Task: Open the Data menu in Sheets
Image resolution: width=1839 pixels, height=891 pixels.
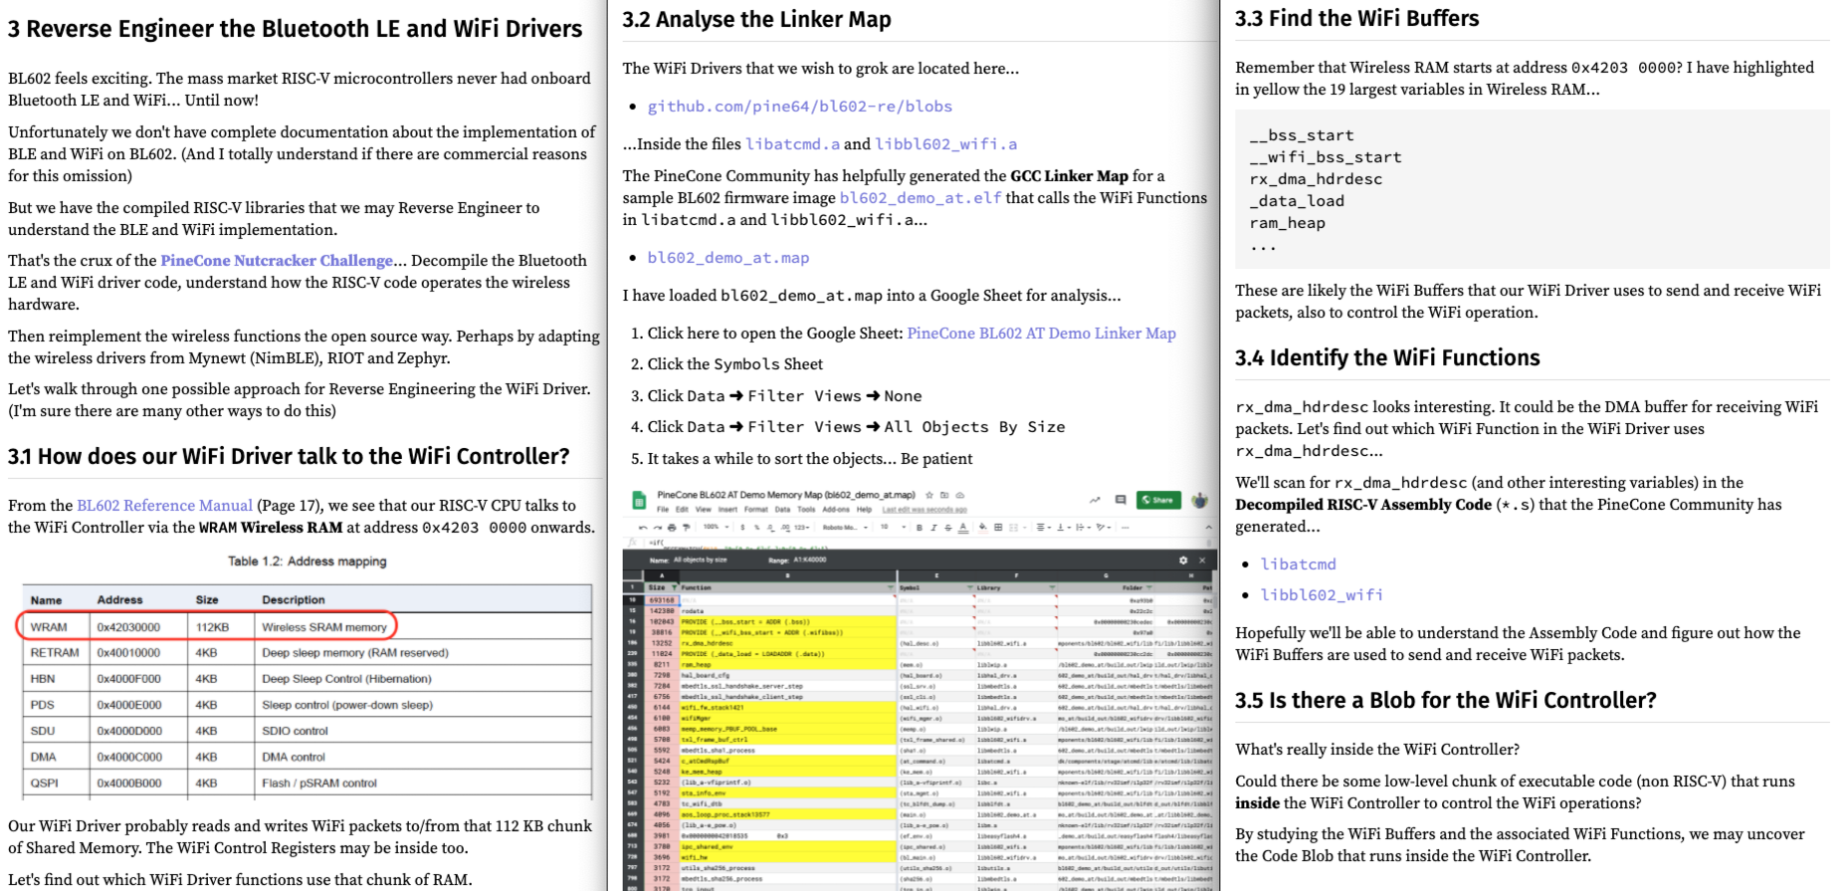Action: point(782,509)
